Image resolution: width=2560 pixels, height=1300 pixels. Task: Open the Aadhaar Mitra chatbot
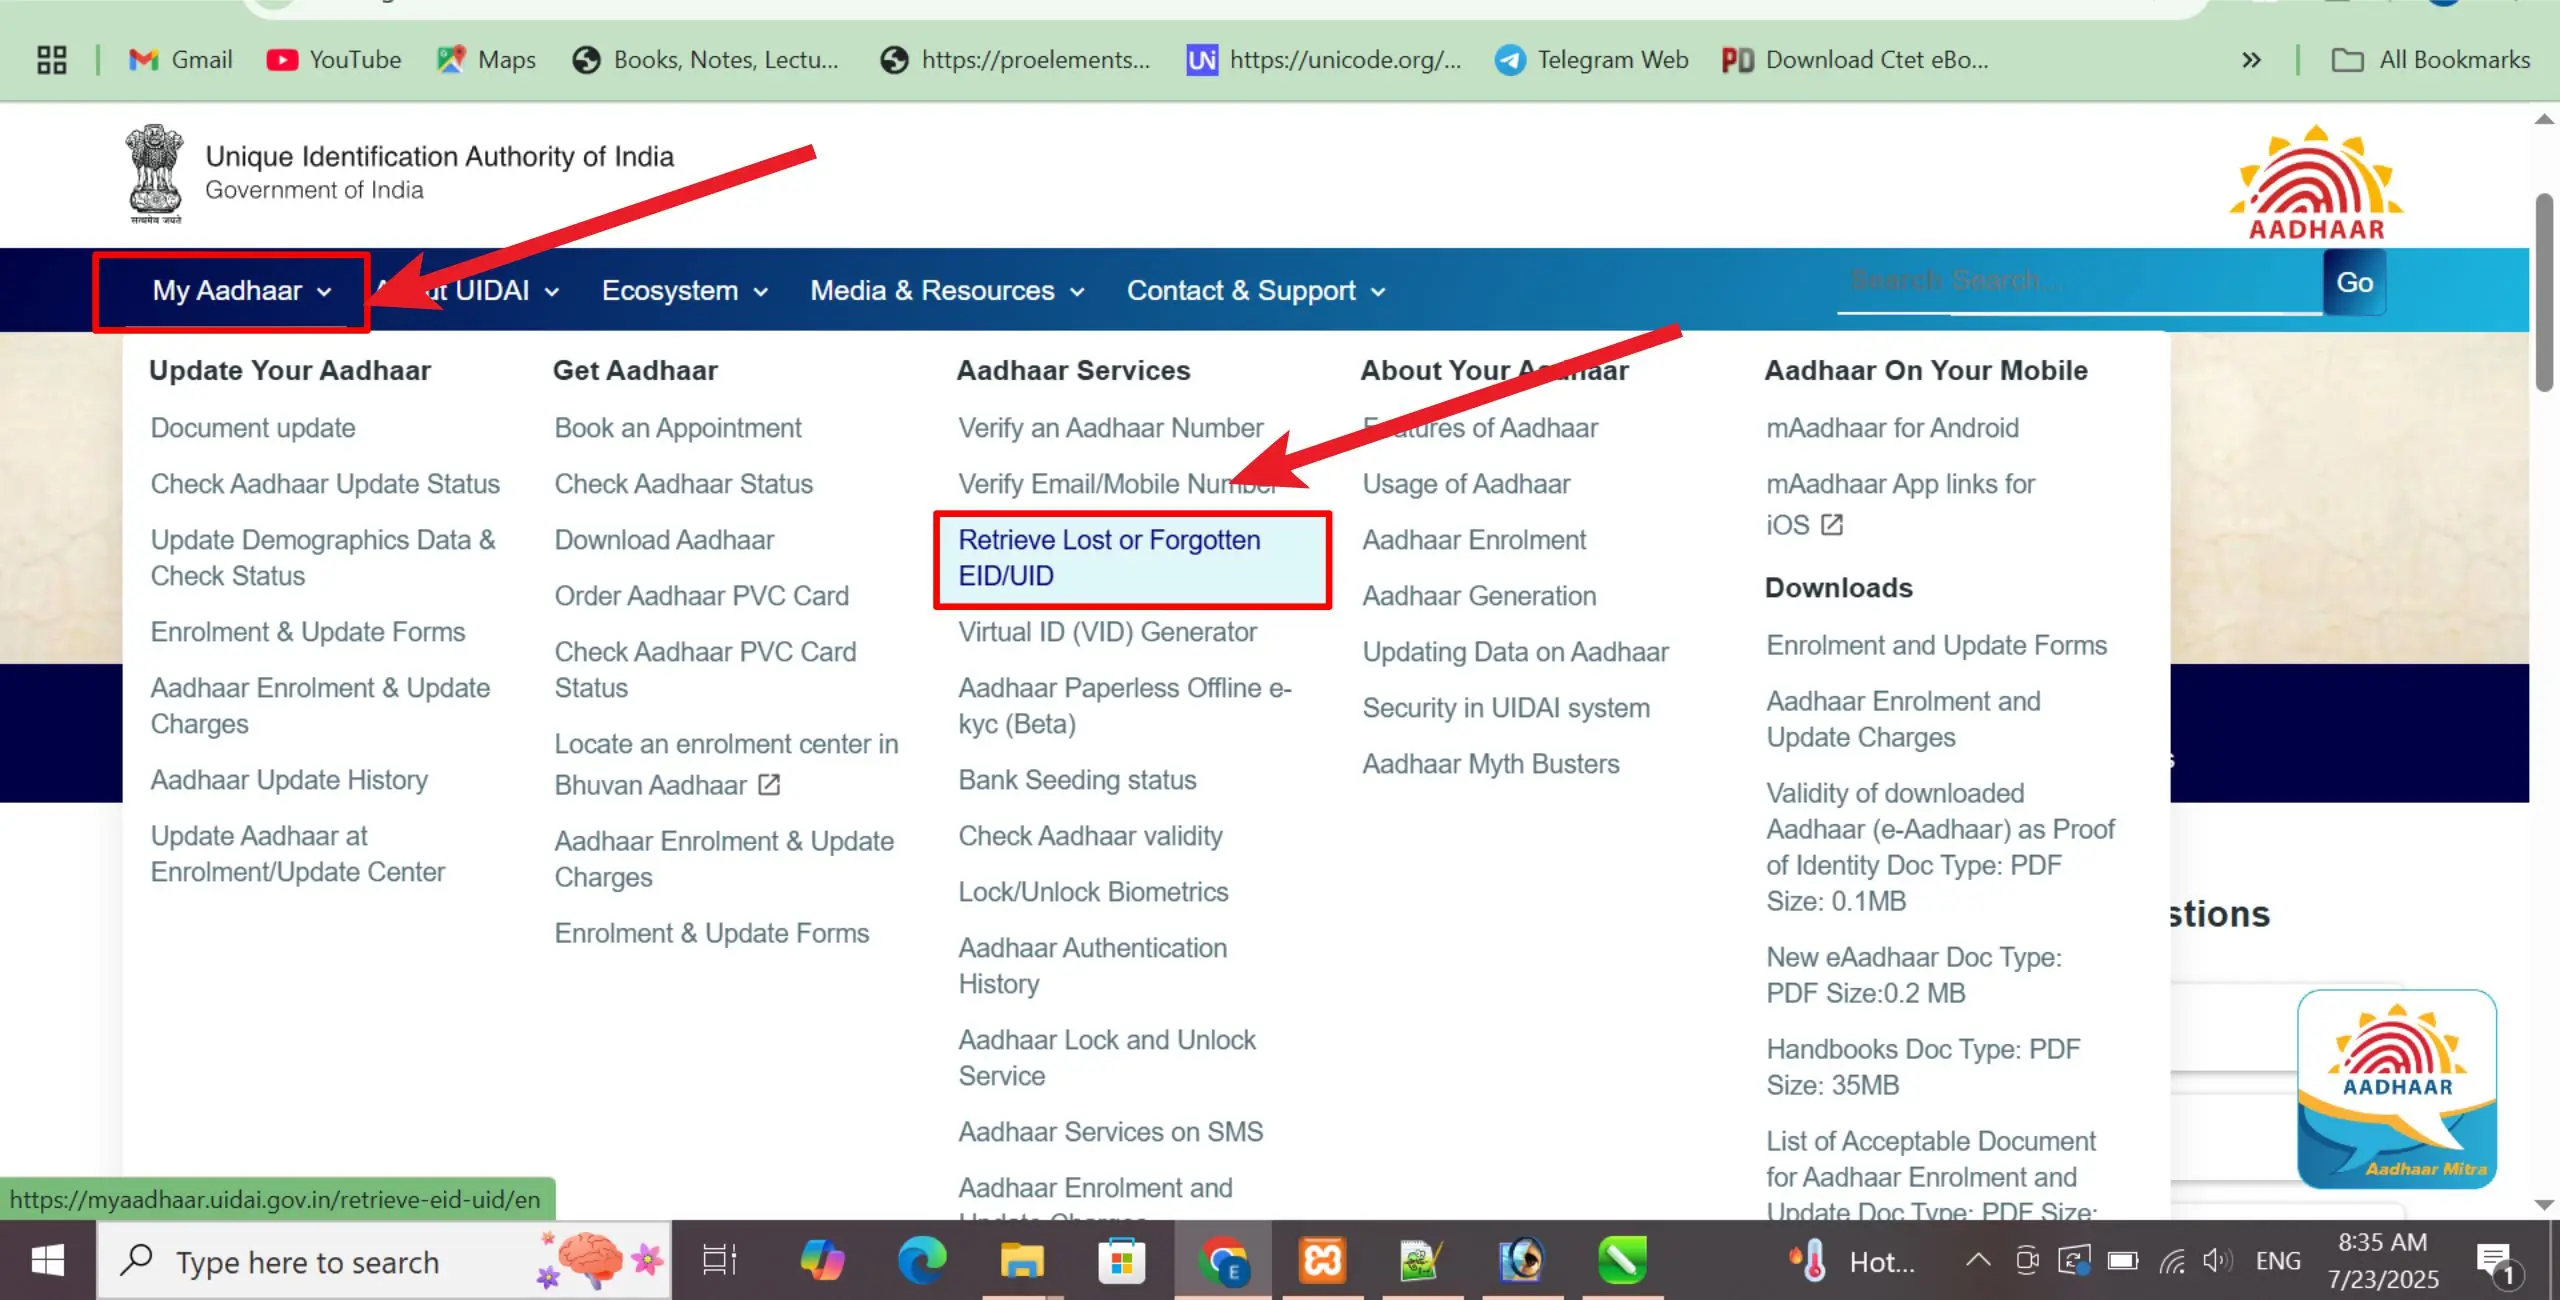coord(2397,1088)
